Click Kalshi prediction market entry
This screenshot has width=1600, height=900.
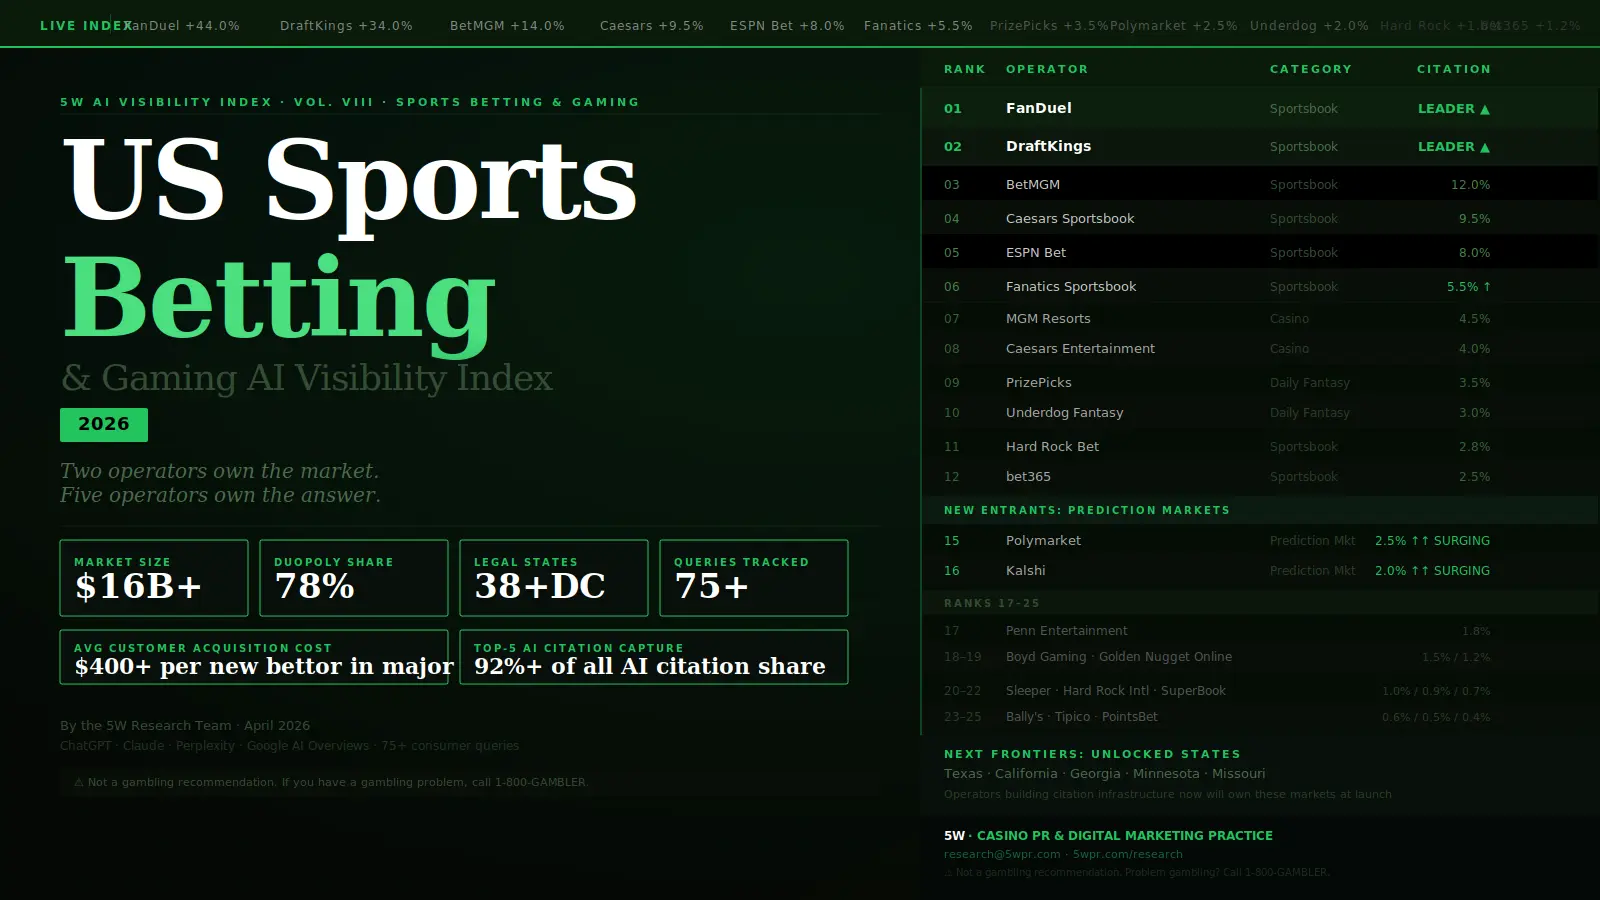point(1026,571)
